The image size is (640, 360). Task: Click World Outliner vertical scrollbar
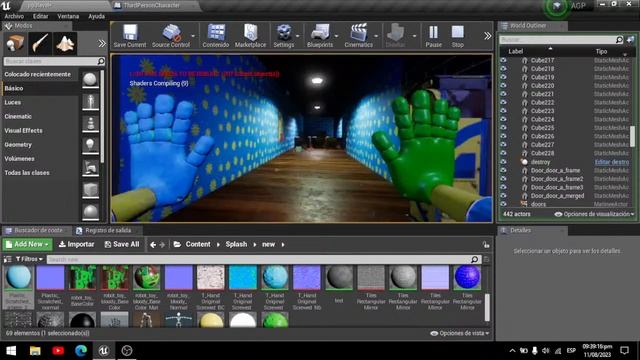pos(632,136)
